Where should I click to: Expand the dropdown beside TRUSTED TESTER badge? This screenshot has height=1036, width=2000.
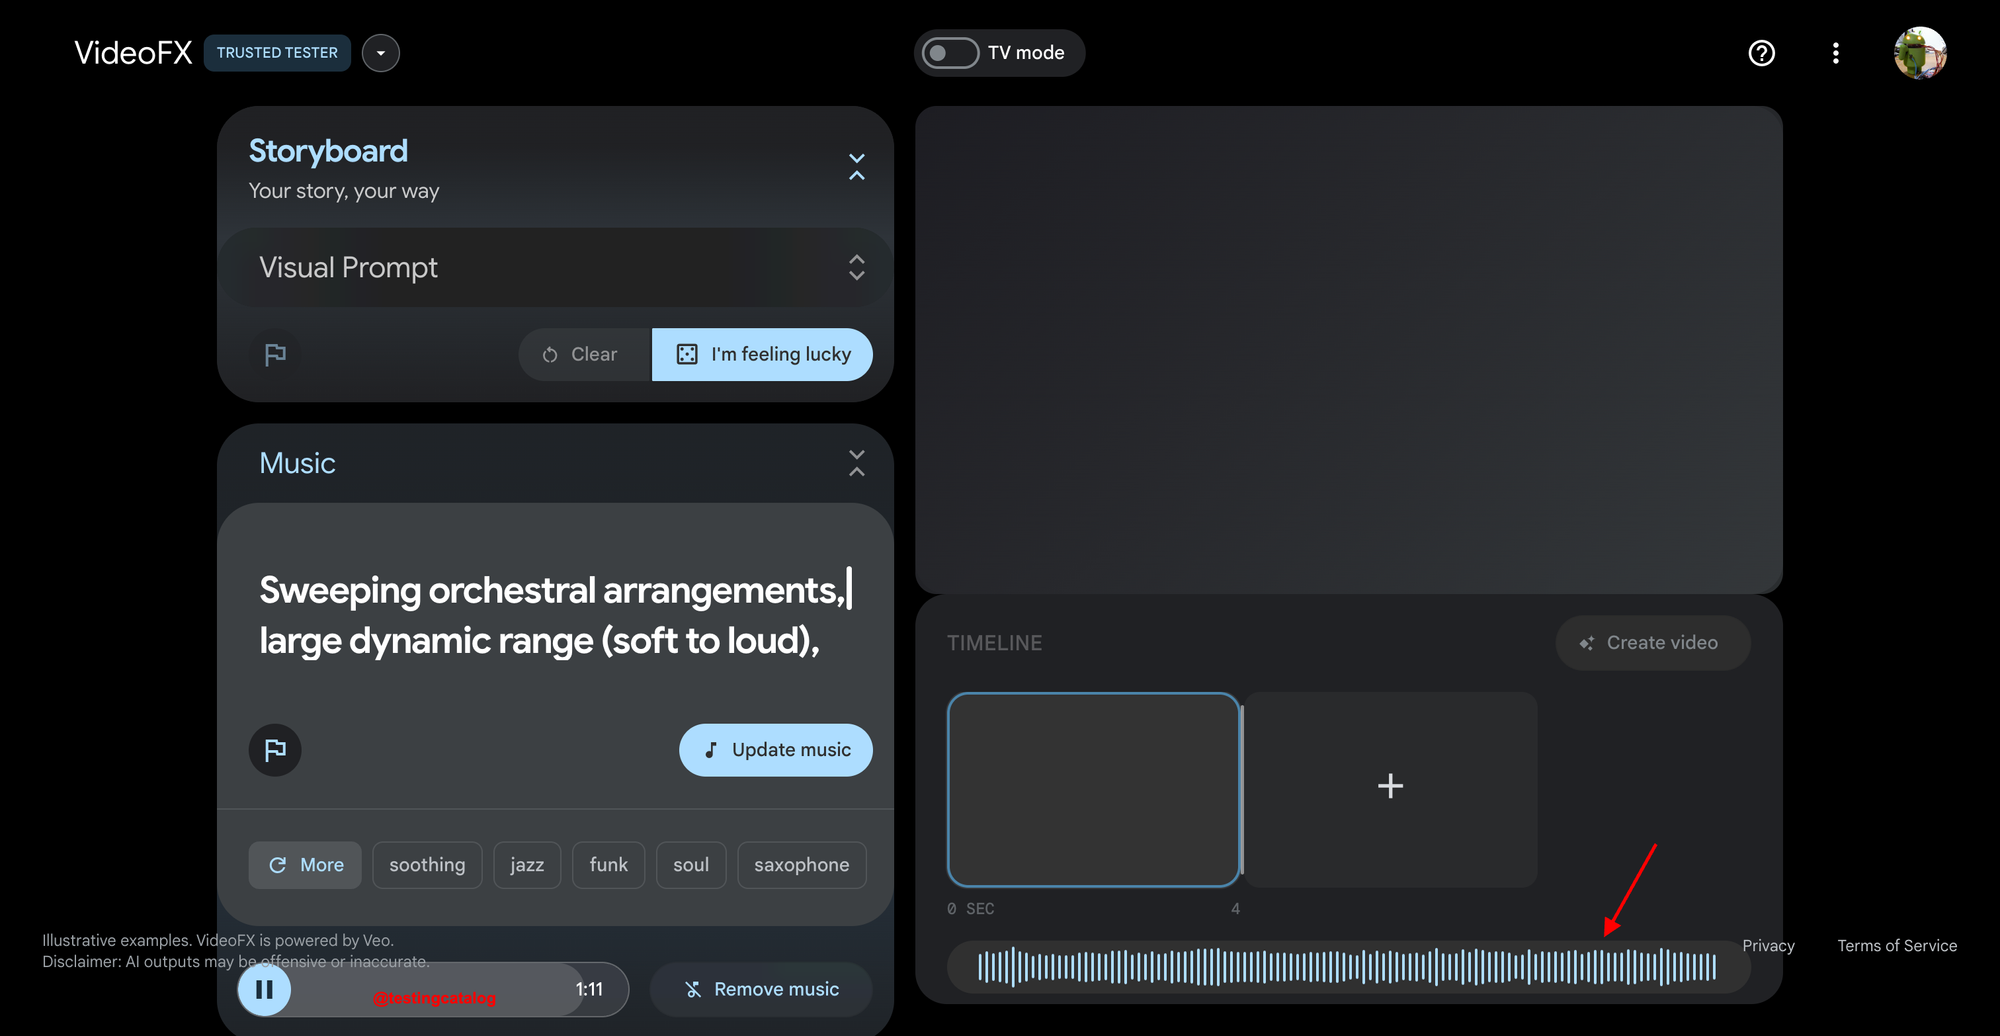click(380, 53)
